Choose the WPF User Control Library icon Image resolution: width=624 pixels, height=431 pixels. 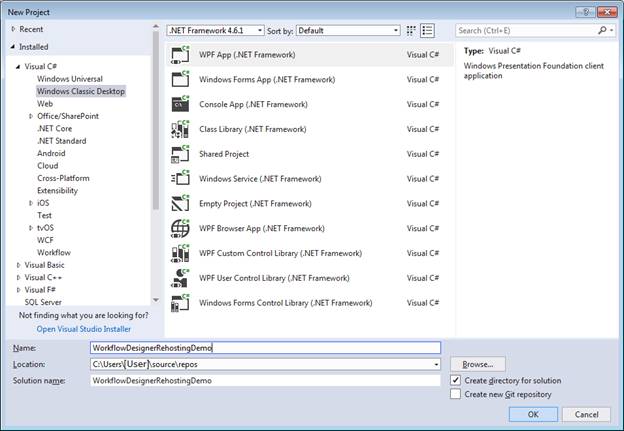click(180, 278)
